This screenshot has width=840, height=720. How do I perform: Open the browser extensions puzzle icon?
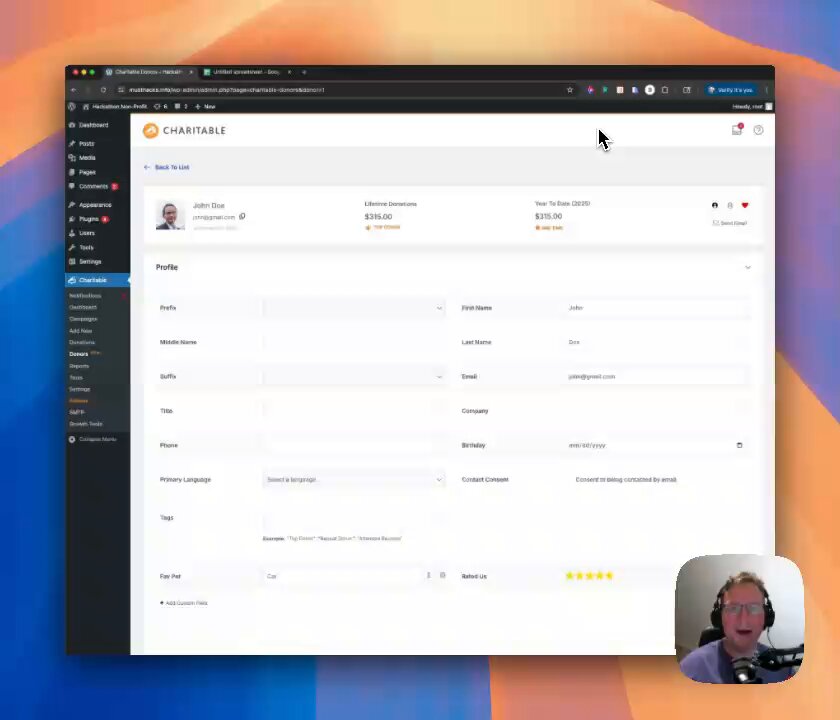click(x=665, y=90)
